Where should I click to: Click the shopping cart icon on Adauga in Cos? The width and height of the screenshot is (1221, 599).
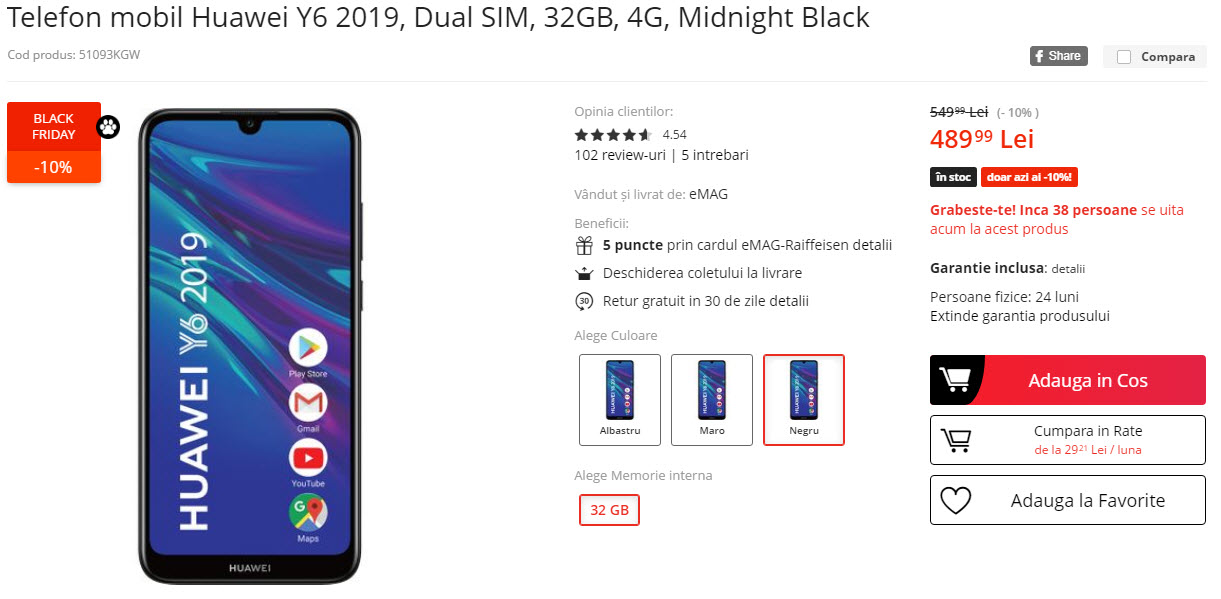tap(955, 380)
